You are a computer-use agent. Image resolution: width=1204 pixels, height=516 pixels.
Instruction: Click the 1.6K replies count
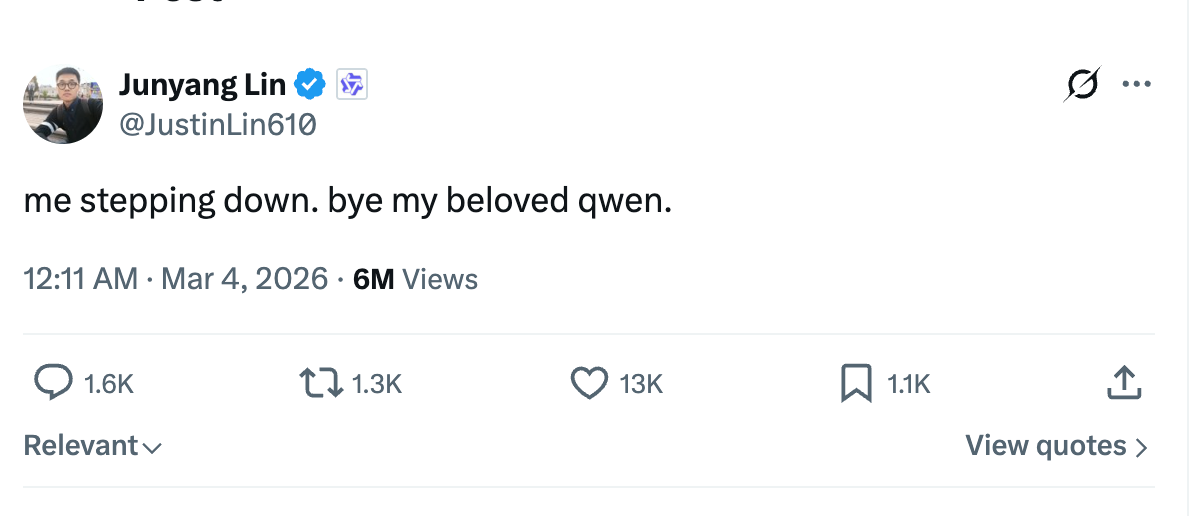pyautogui.click(x=109, y=383)
